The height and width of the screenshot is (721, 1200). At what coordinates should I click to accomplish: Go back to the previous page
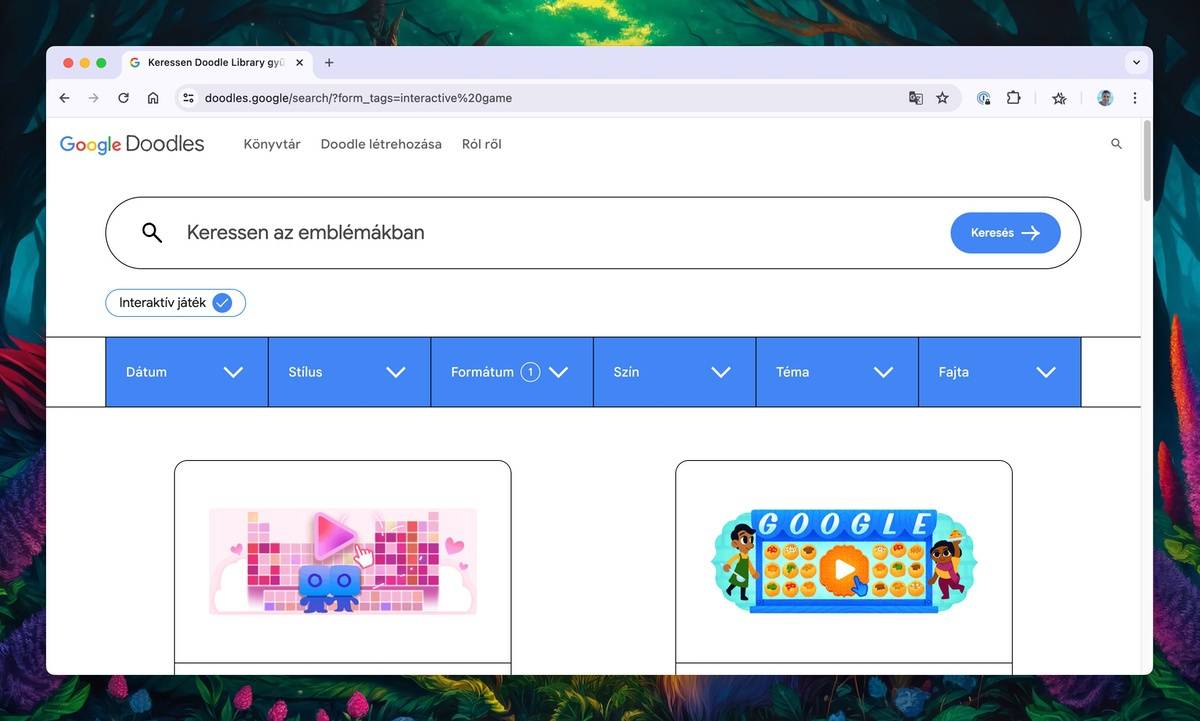pyautogui.click(x=64, y=98)
